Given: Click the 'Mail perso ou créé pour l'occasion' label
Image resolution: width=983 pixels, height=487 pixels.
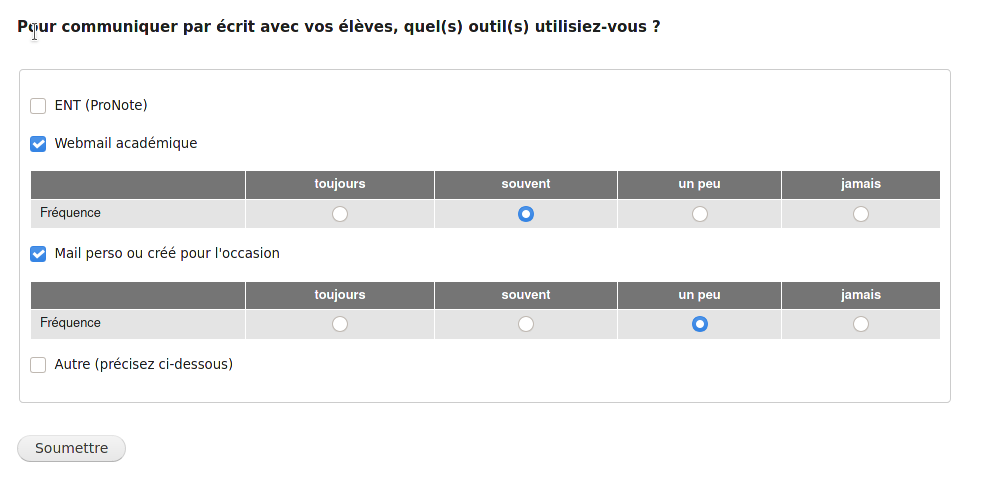Looking at the screenshot, I should point(167,253).
